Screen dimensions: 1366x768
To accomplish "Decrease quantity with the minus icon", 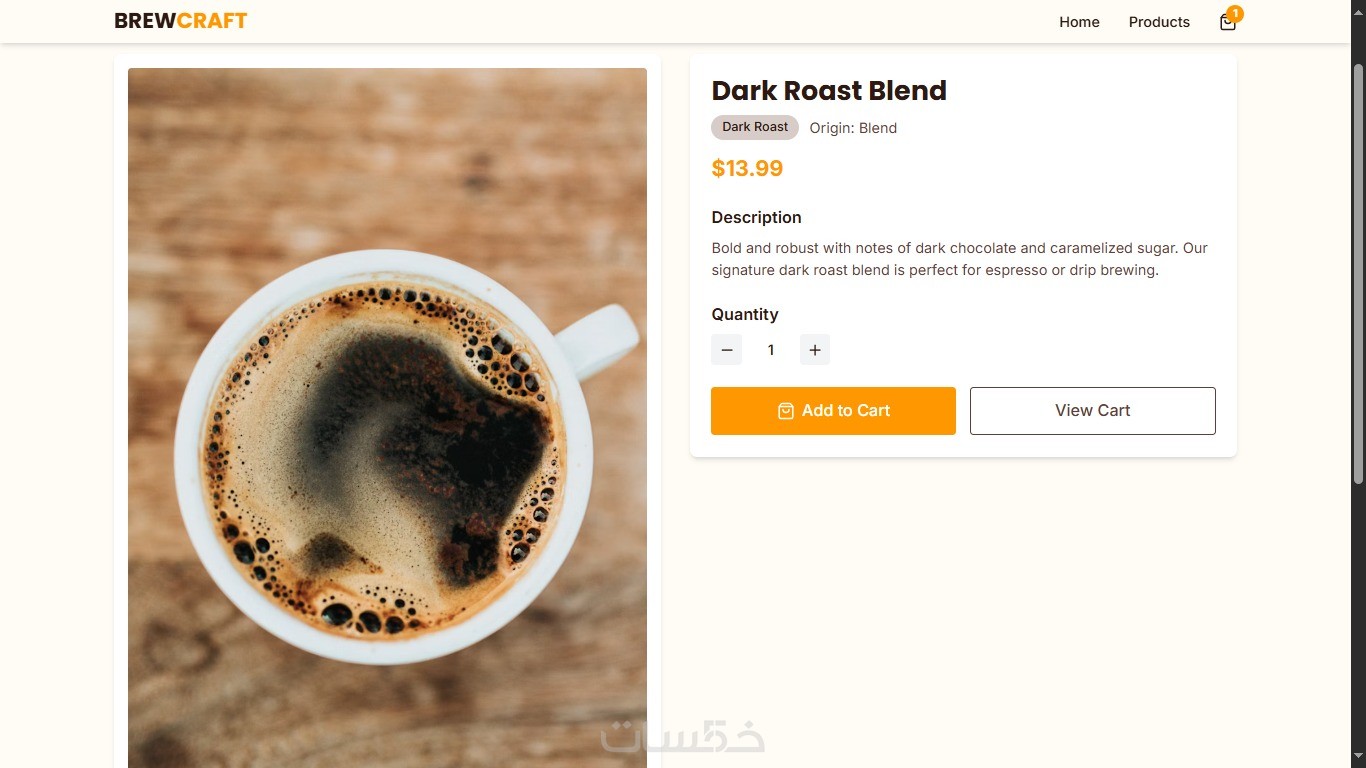I will coord(727,350).
